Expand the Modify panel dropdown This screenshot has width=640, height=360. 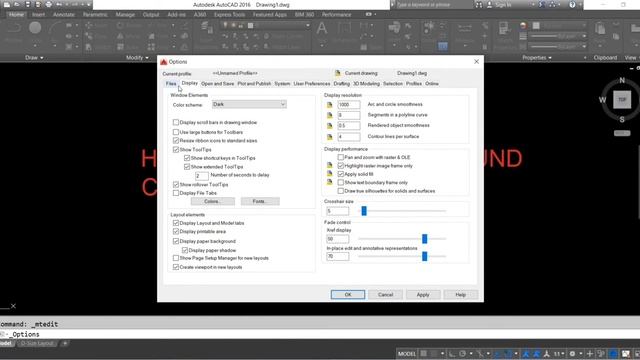tap(138, 58)
